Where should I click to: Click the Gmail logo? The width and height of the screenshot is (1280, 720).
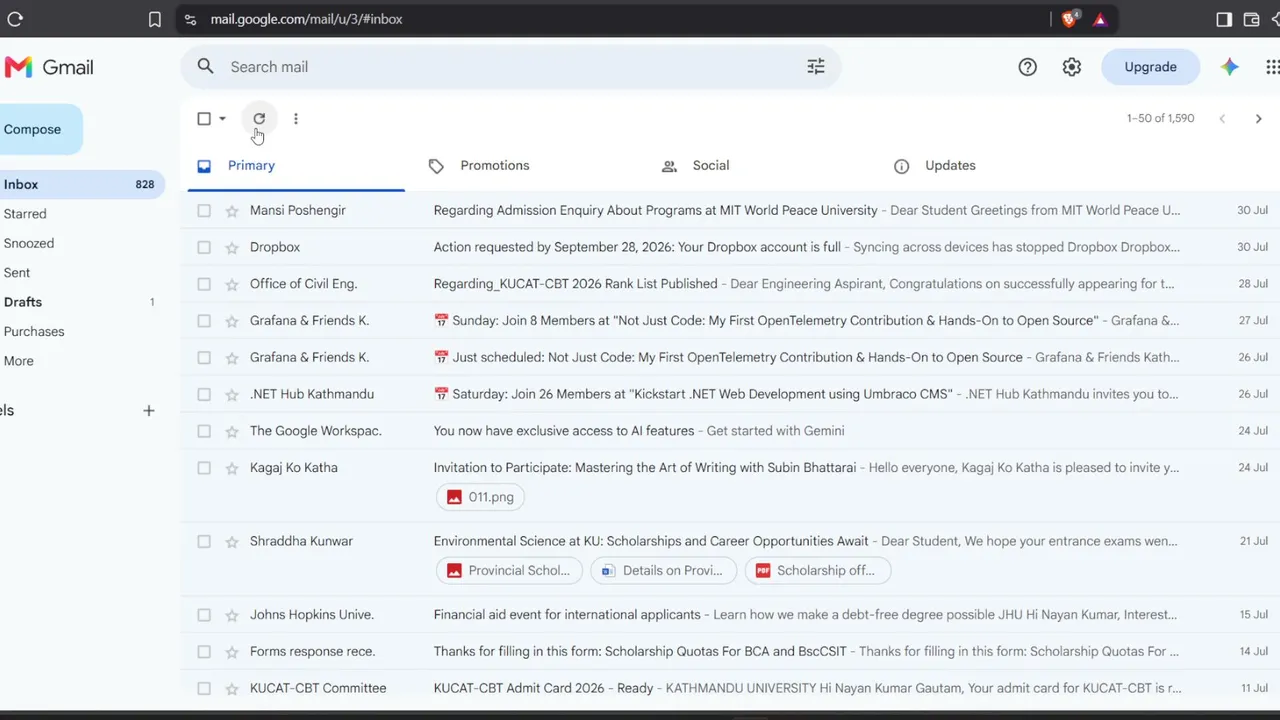coord(49,67)
